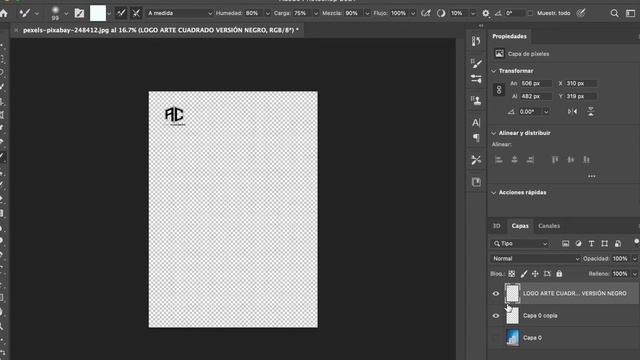The width and height of the screenshot is (640, 360).
Task: Align top edges icon
Action: [555, 160]
